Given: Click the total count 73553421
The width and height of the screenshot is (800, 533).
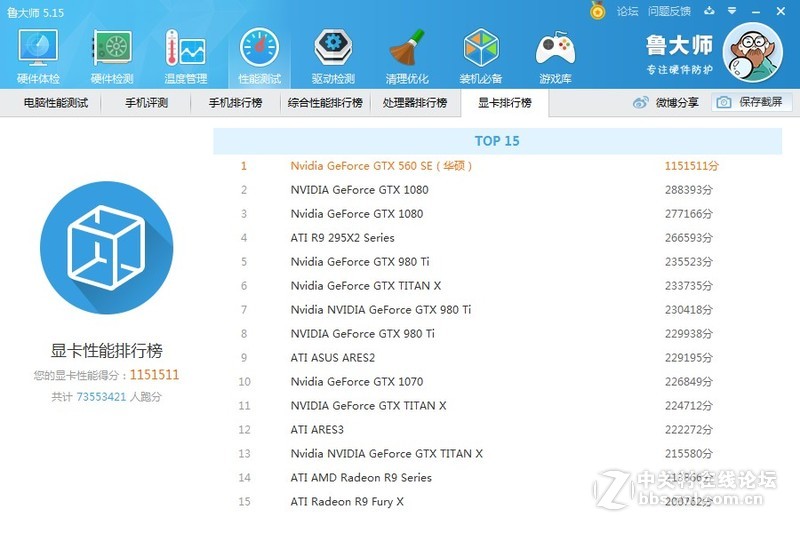Looking at the screenshot, I should pos(101,397).
